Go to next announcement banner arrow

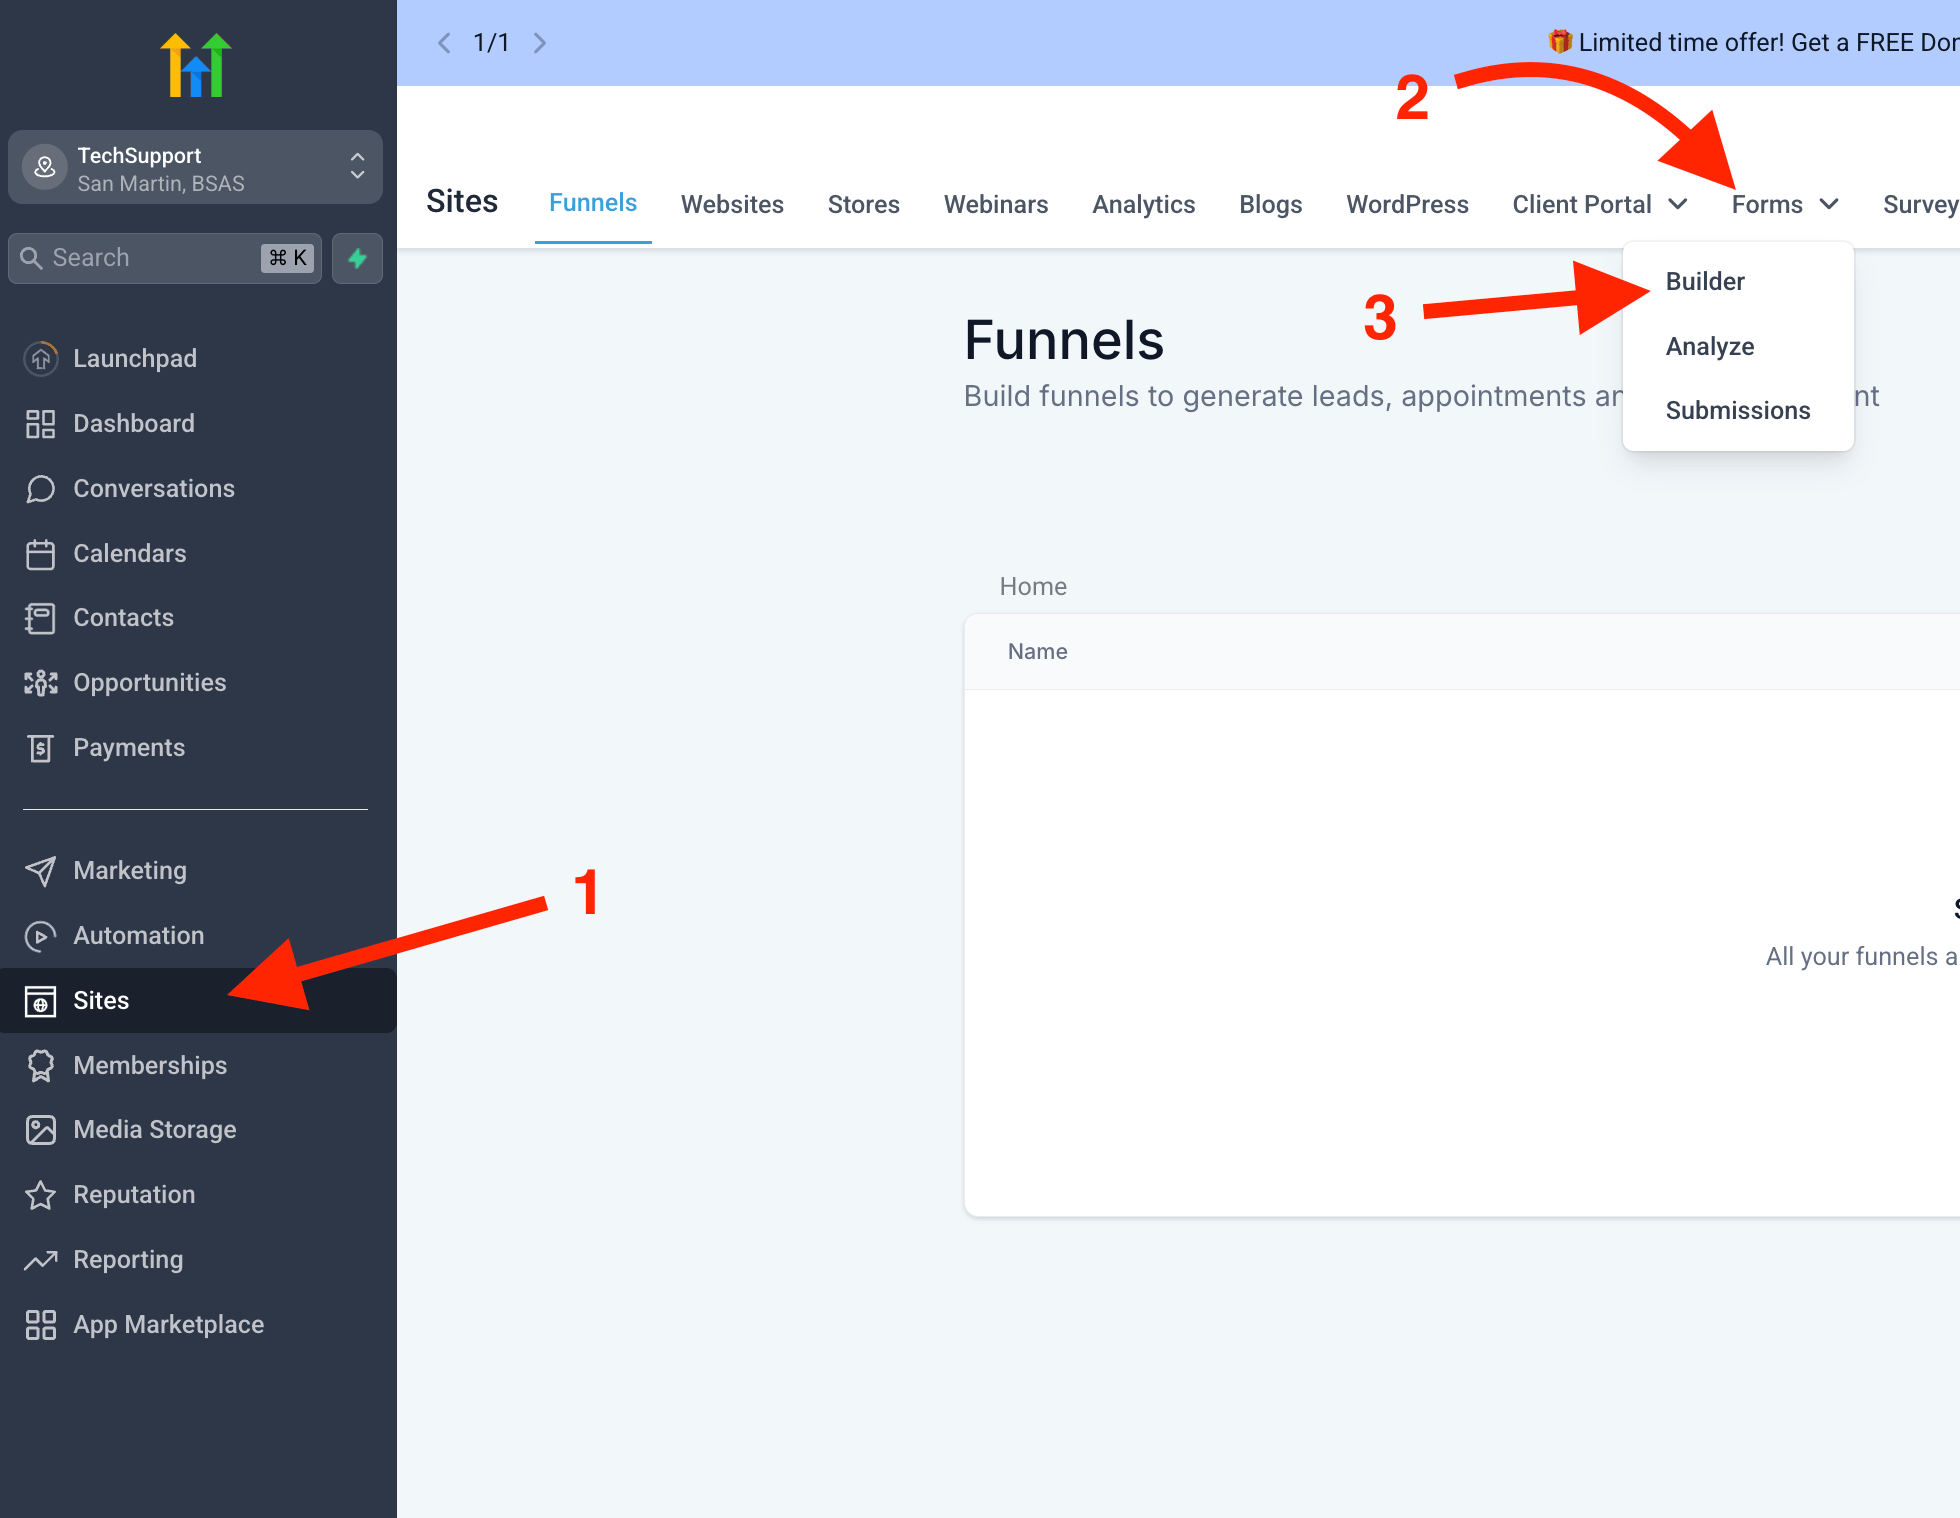[x=540, y=43]
